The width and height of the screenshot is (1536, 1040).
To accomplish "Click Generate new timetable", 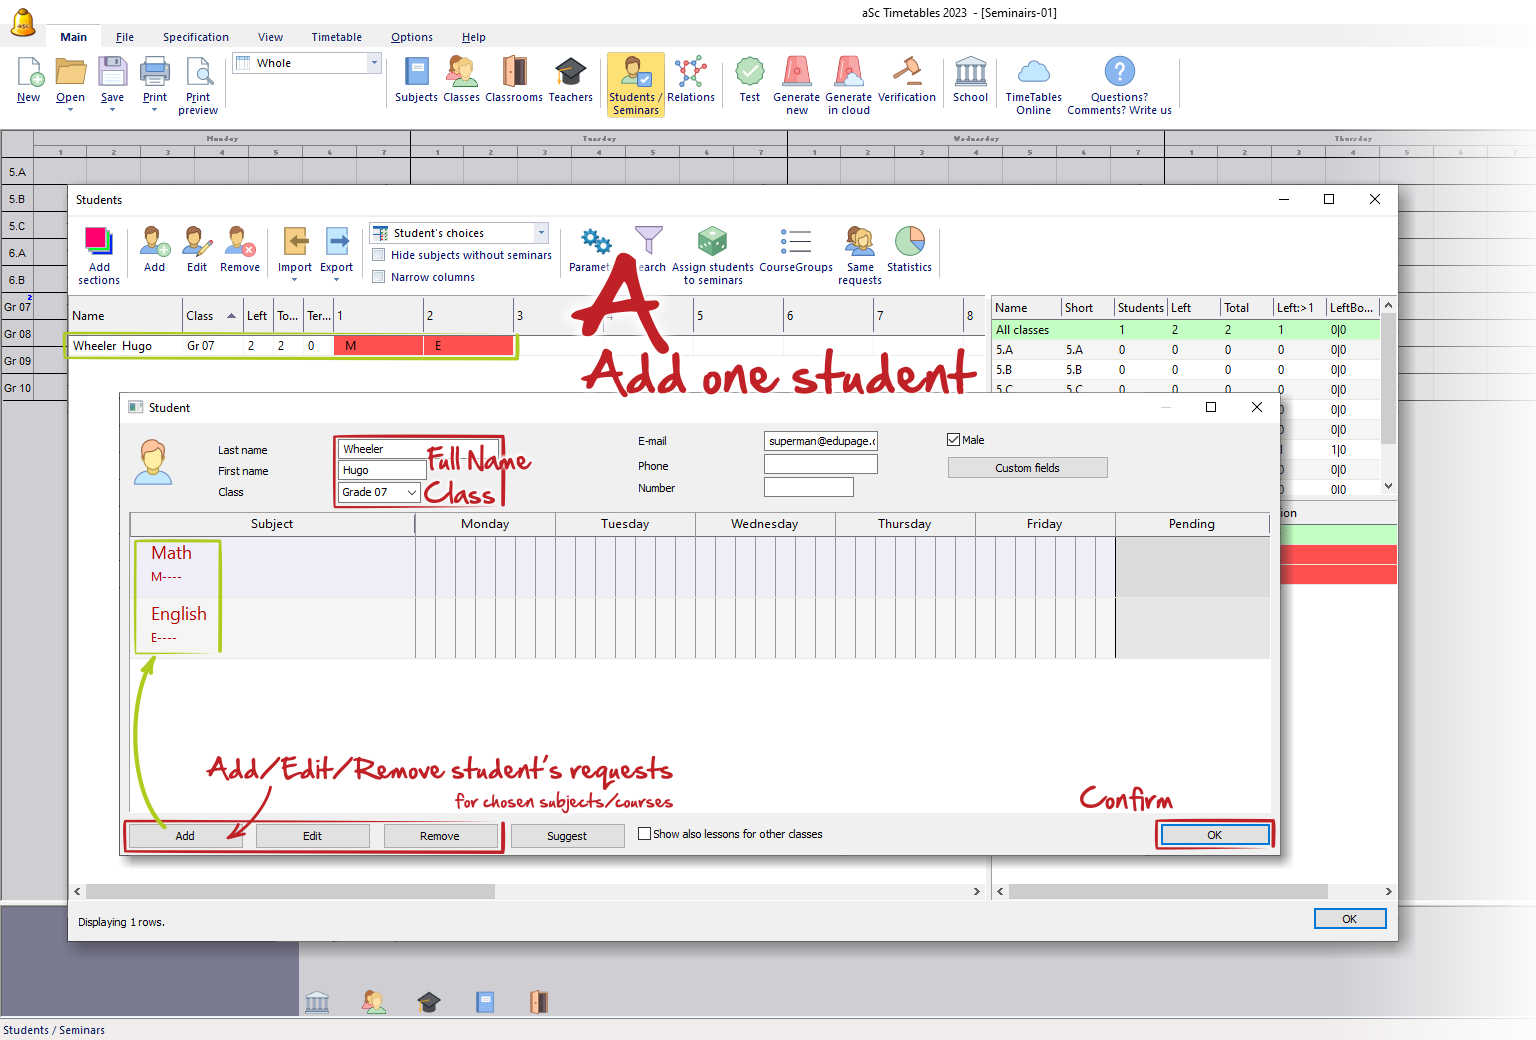I will [x=796, y=86].
